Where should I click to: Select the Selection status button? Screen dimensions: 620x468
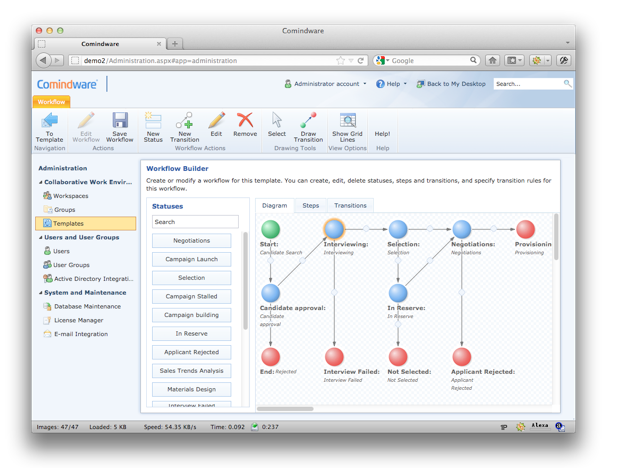point(192,277)
